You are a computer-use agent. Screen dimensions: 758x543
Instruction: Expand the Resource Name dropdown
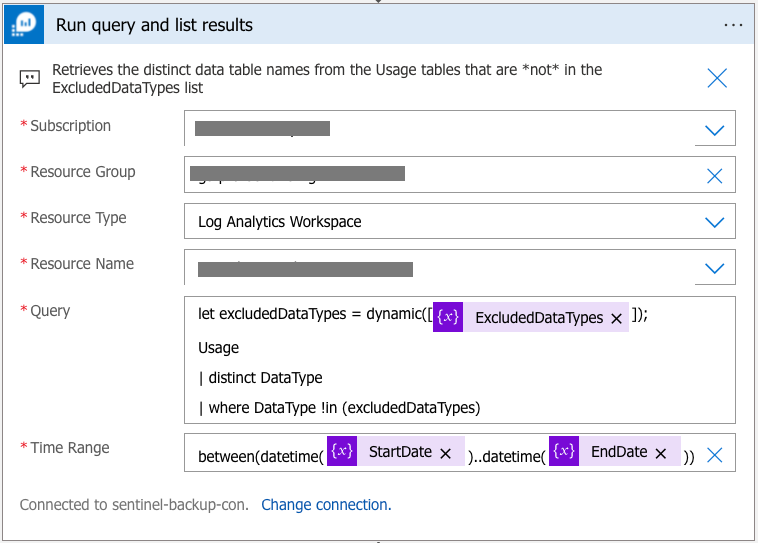[x=714, y=268]
